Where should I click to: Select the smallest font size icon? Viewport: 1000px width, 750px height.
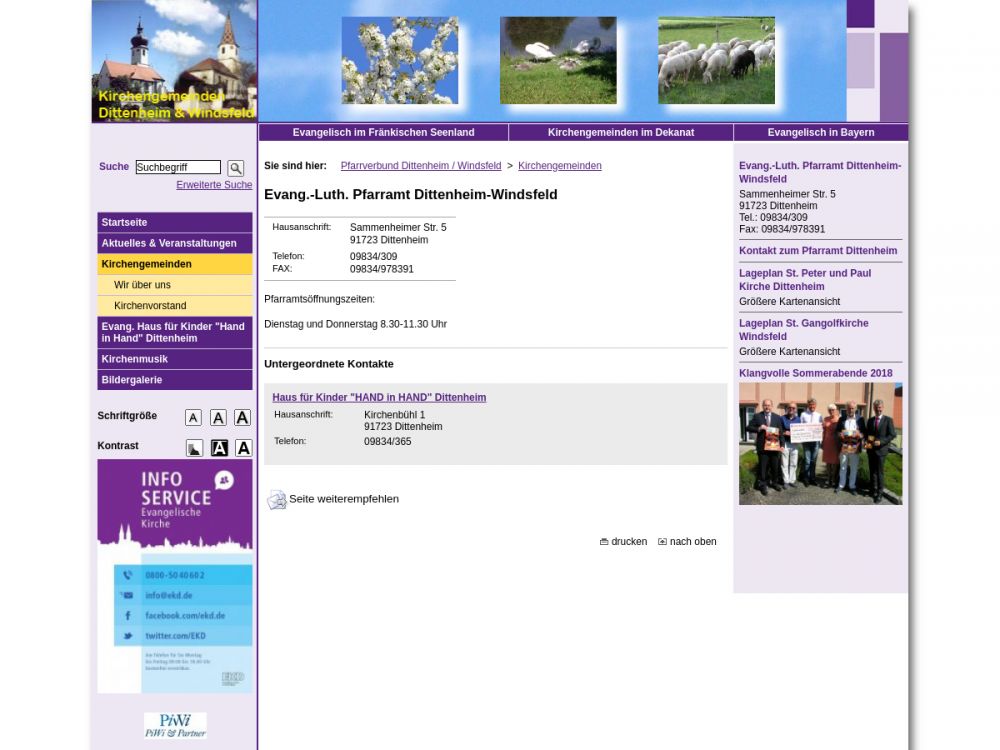[193, 418]
